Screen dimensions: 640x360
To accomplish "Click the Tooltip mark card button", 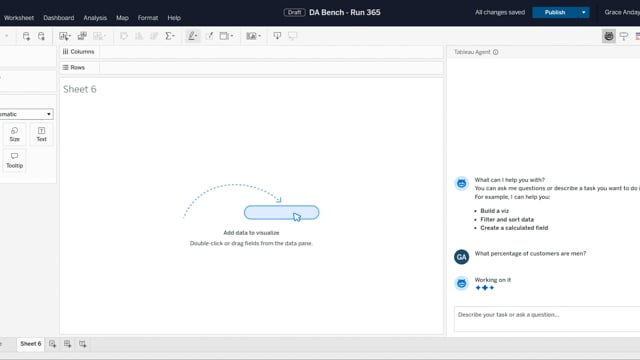I will [14, 160].
